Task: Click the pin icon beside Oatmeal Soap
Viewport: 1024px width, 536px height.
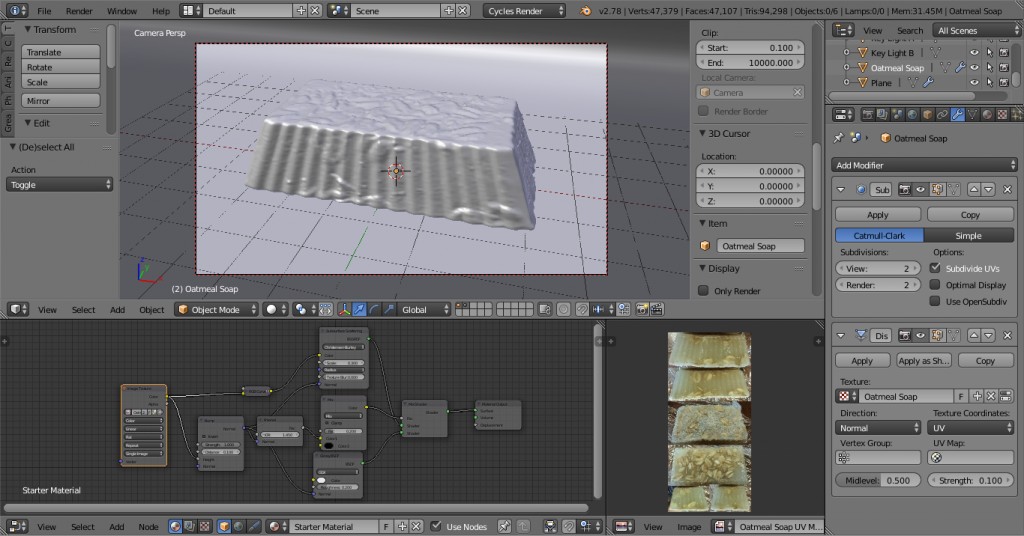Action: point(837,138)
